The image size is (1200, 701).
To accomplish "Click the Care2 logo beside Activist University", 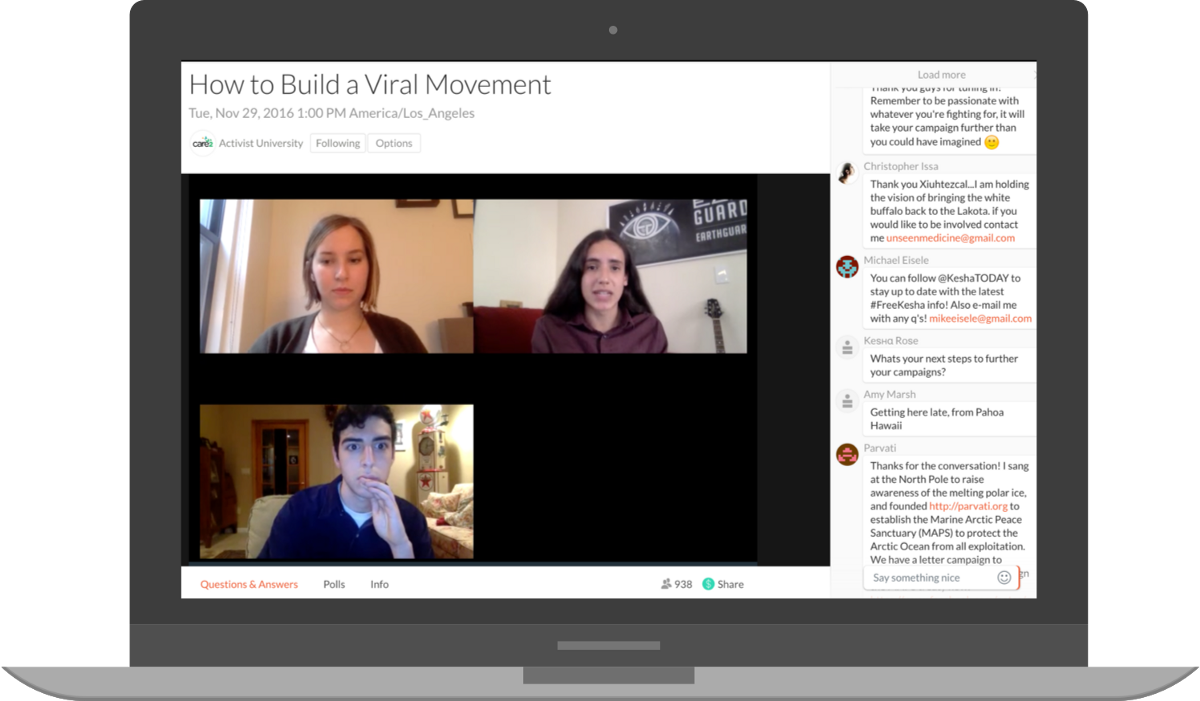I will 202,143.
